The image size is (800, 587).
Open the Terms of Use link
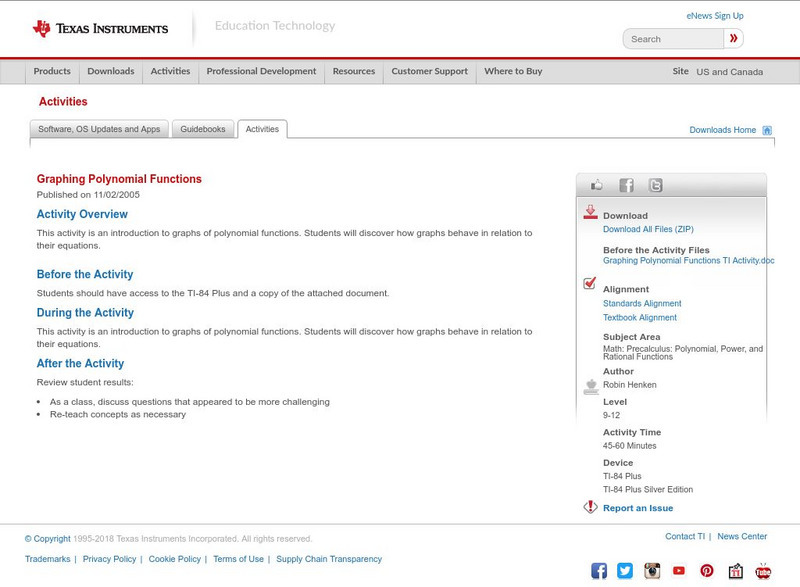pyautogui.click(x=238, y=559)
